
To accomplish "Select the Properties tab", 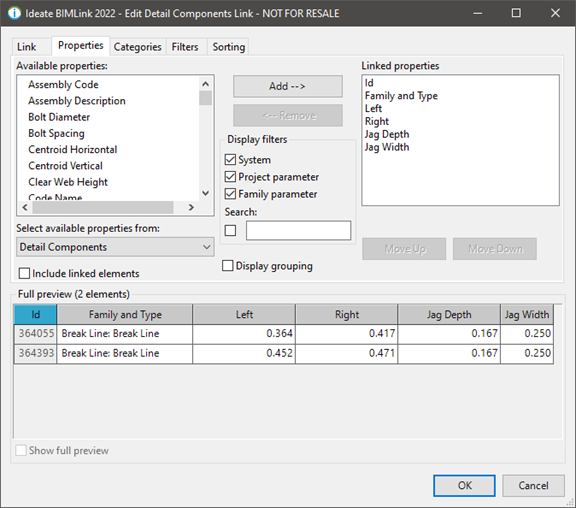I will (x=80, y=46).
